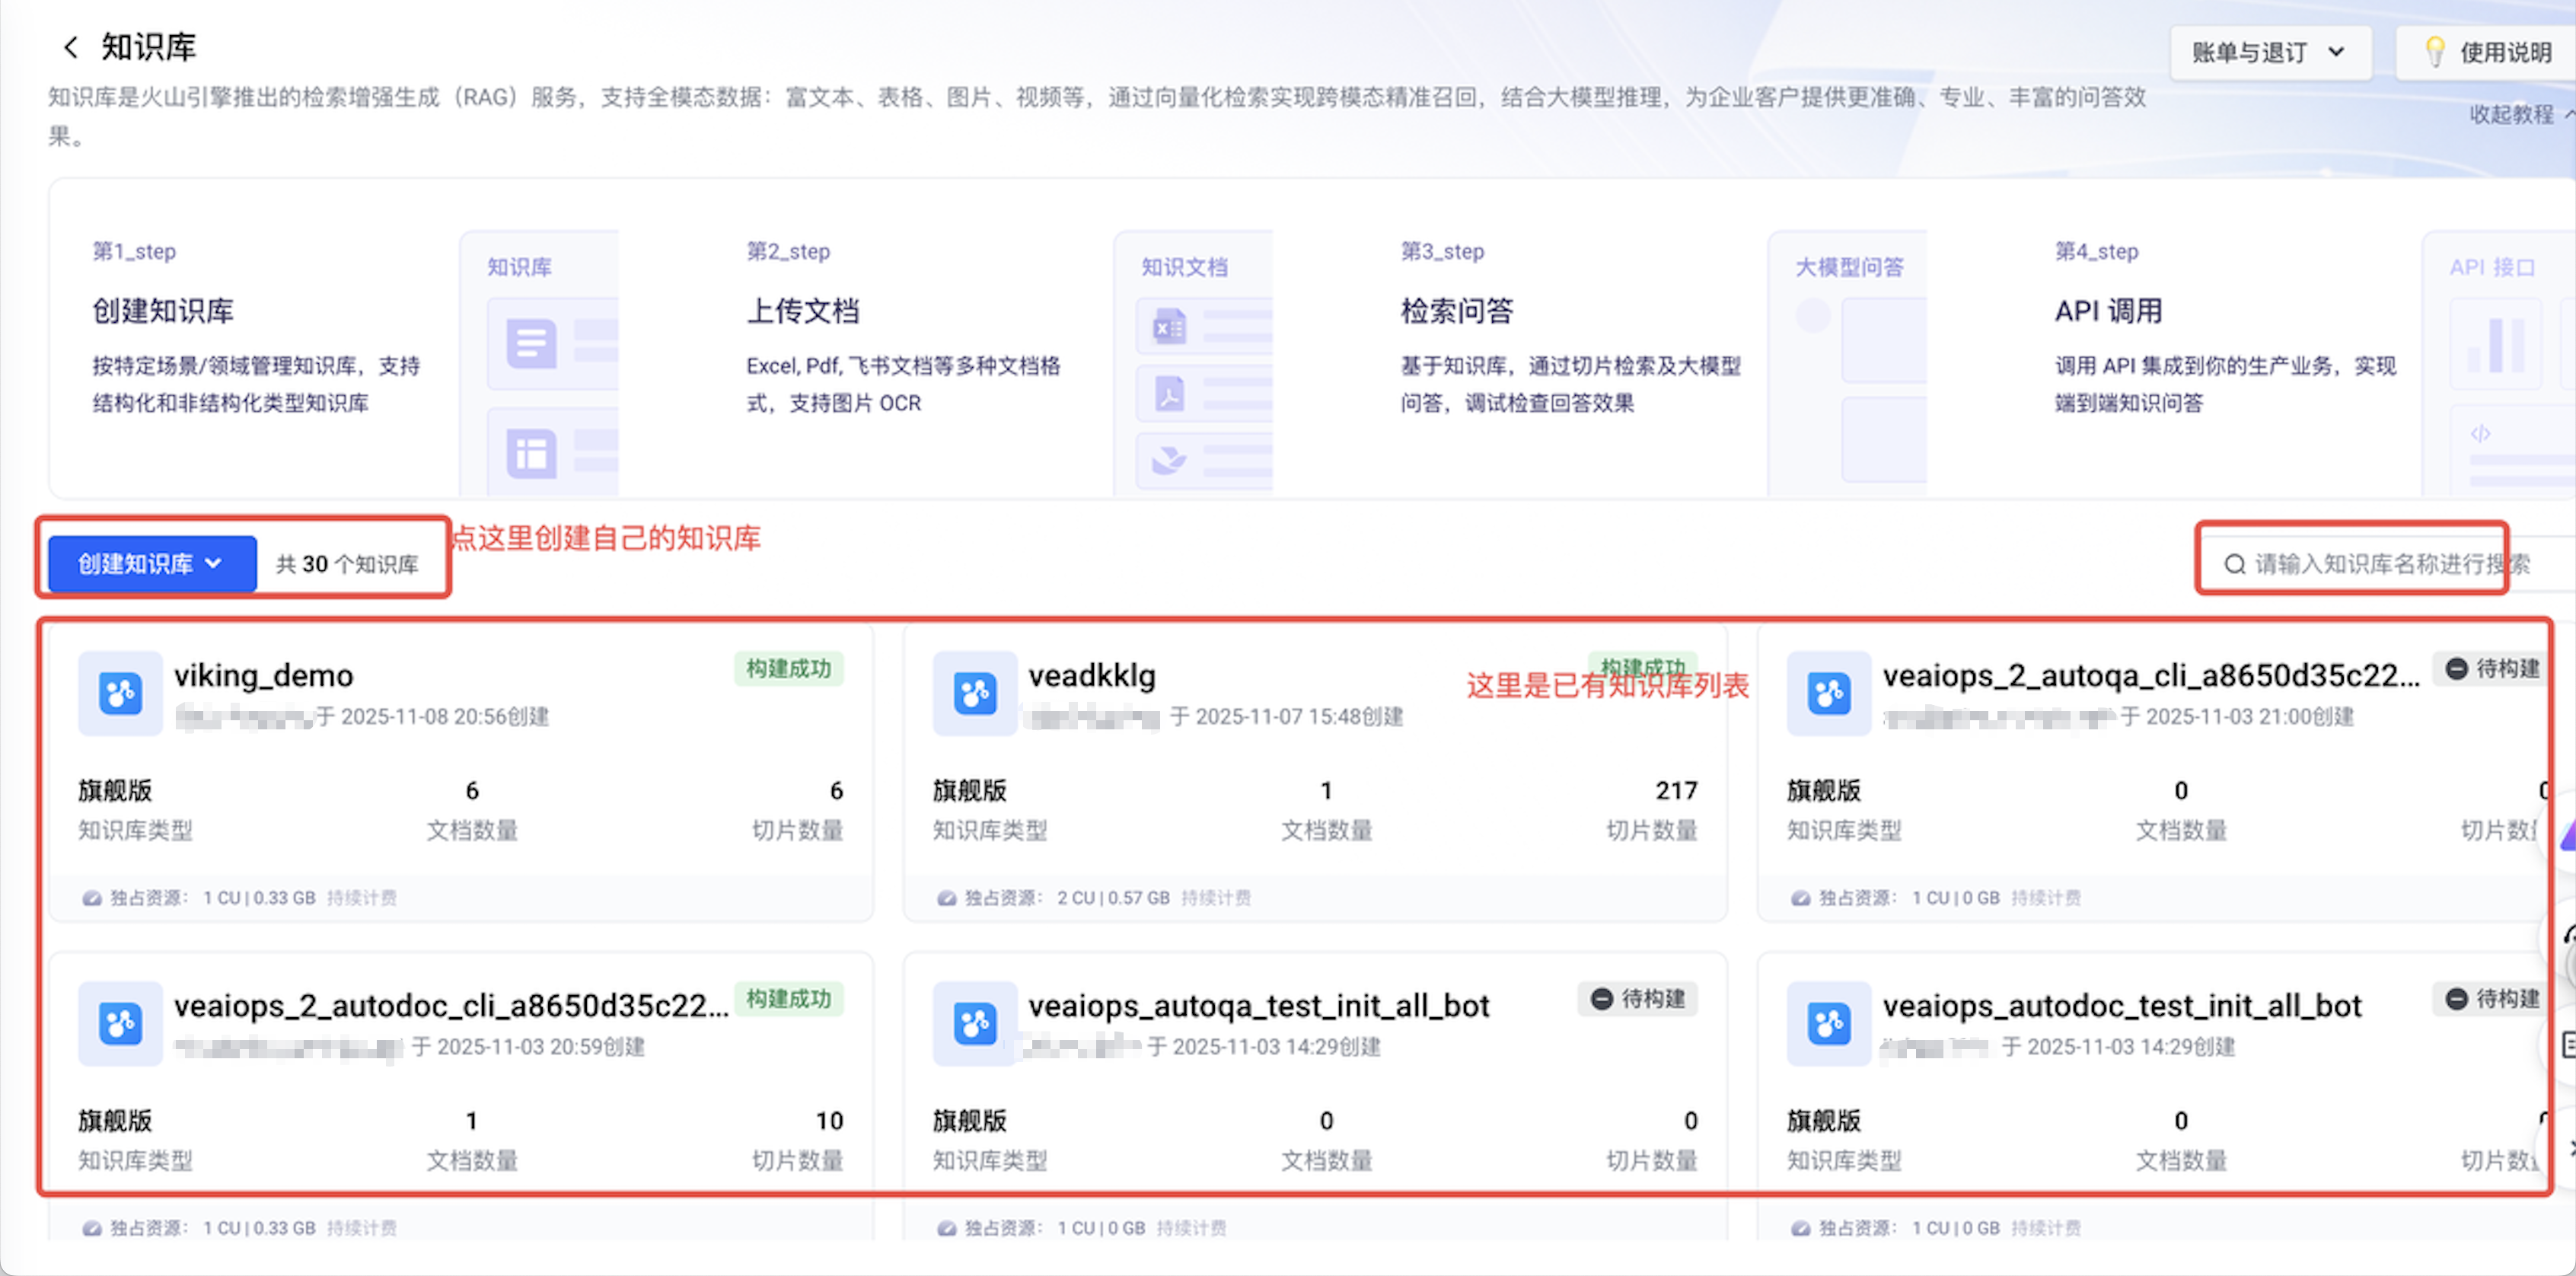
Task: Click the veaiops_autodoc_test_init_all_bot card icon
Action: tap(1828, 1023)
